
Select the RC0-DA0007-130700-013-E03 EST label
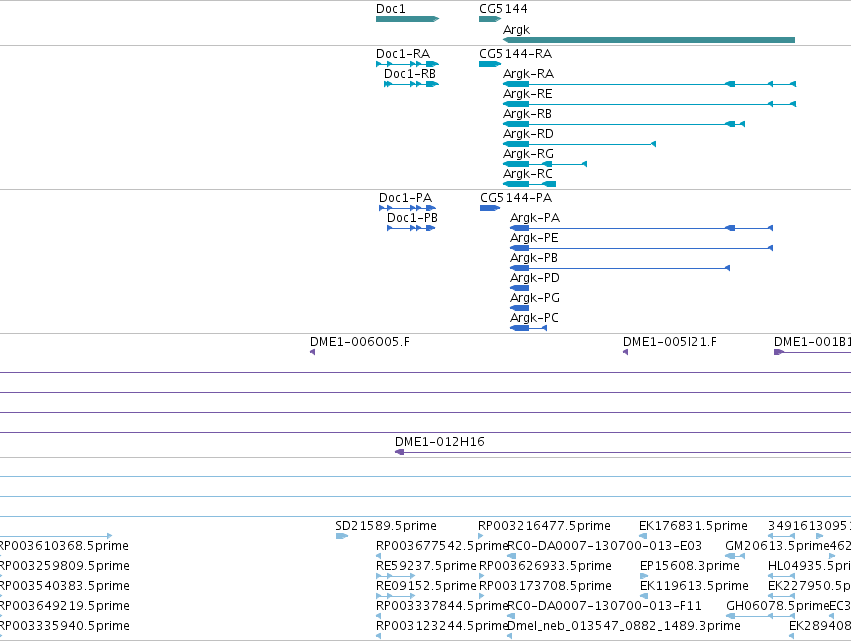click(604, 546)
